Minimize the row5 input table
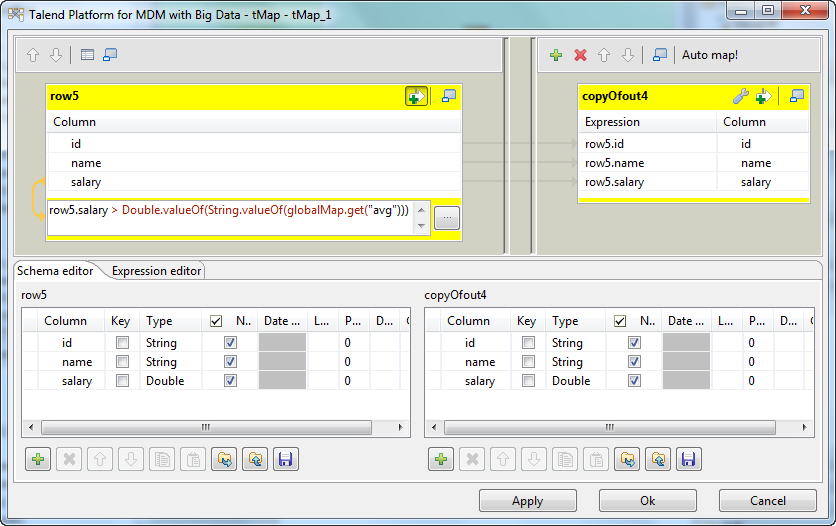 point(449,96)
